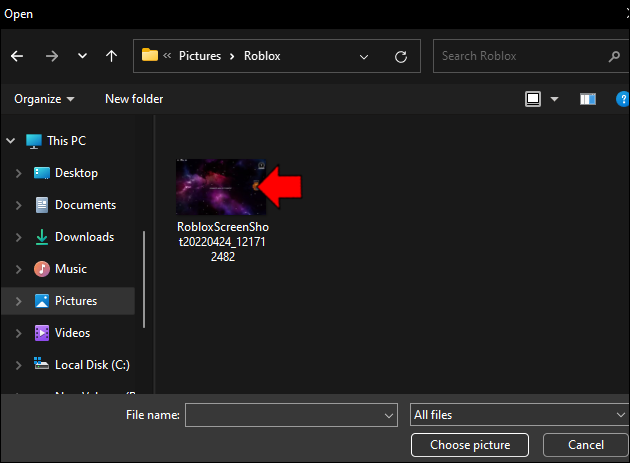Open Desktop in the sidebar
Screen dimensions: 630x463
(66, 173)
